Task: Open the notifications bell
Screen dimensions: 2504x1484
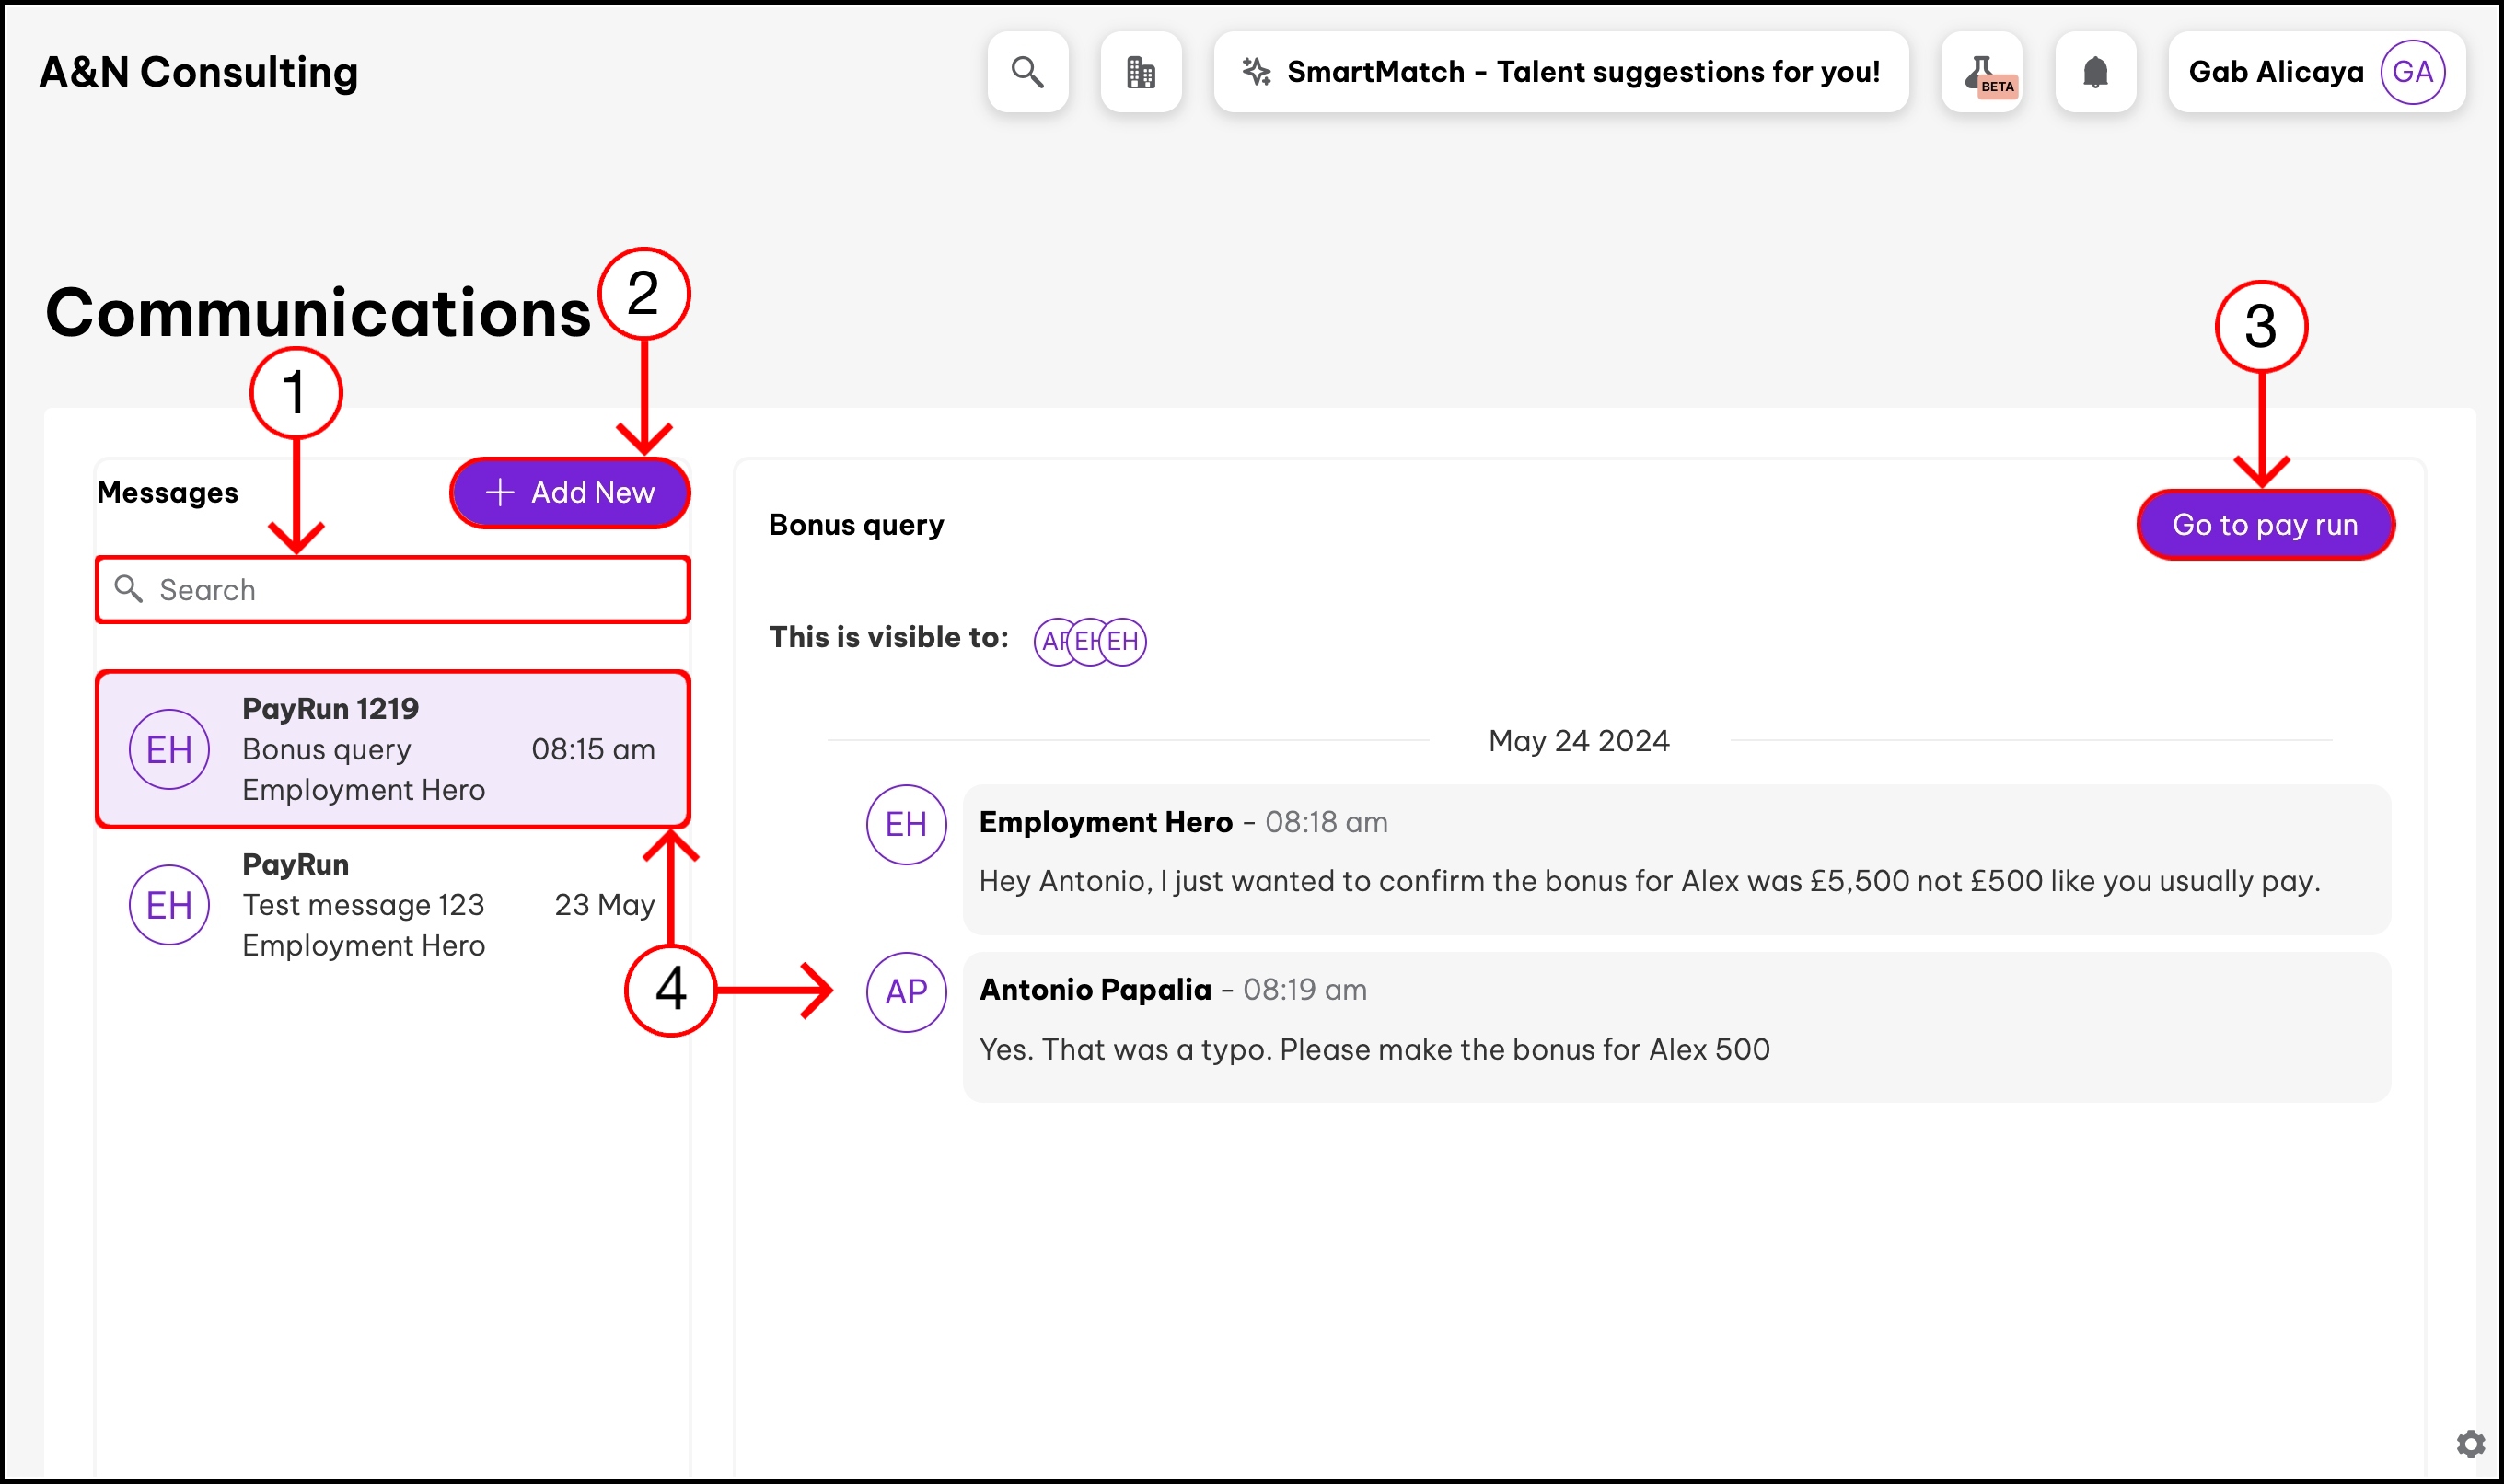Action: tap(2095, 72)
